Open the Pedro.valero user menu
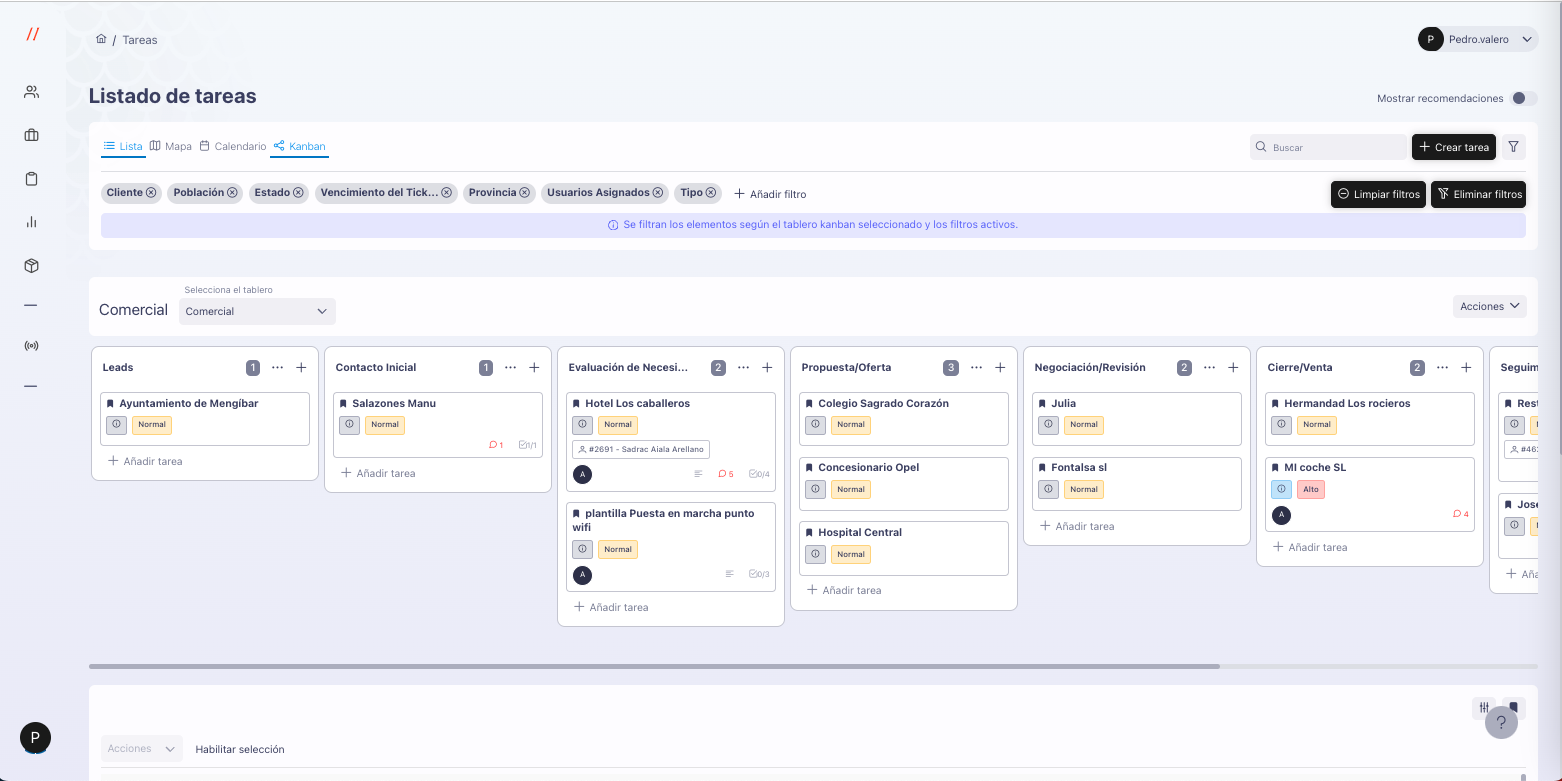 click(1477, 39)
